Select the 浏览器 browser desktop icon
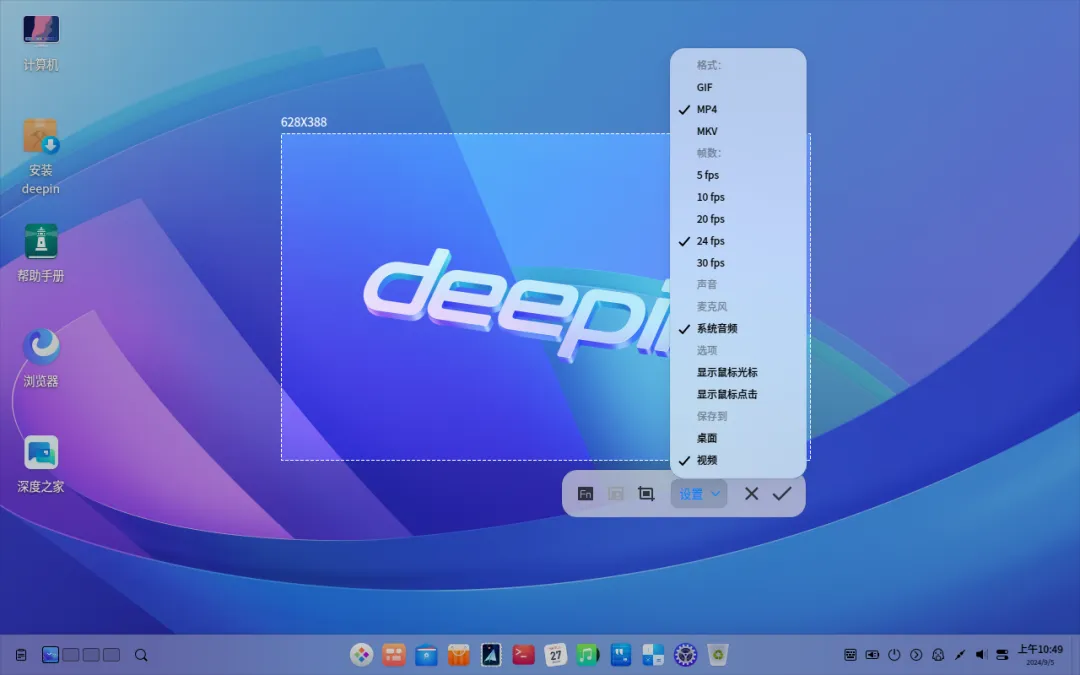 click(41, 359)
